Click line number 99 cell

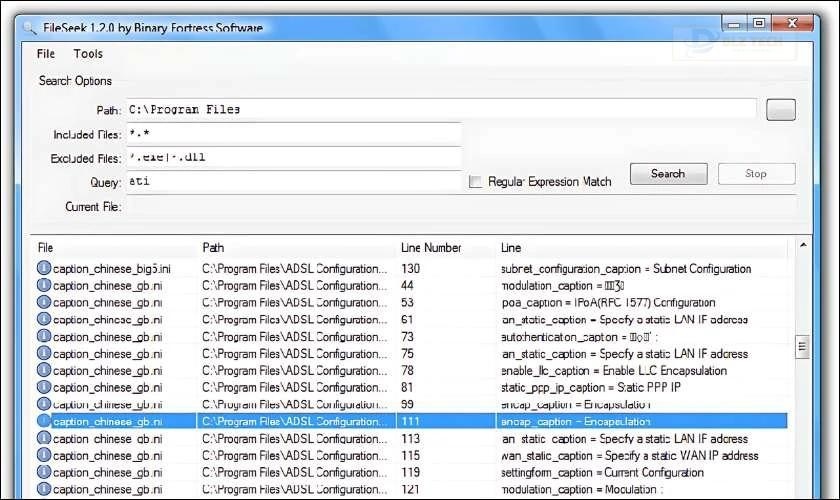[407, 405]
